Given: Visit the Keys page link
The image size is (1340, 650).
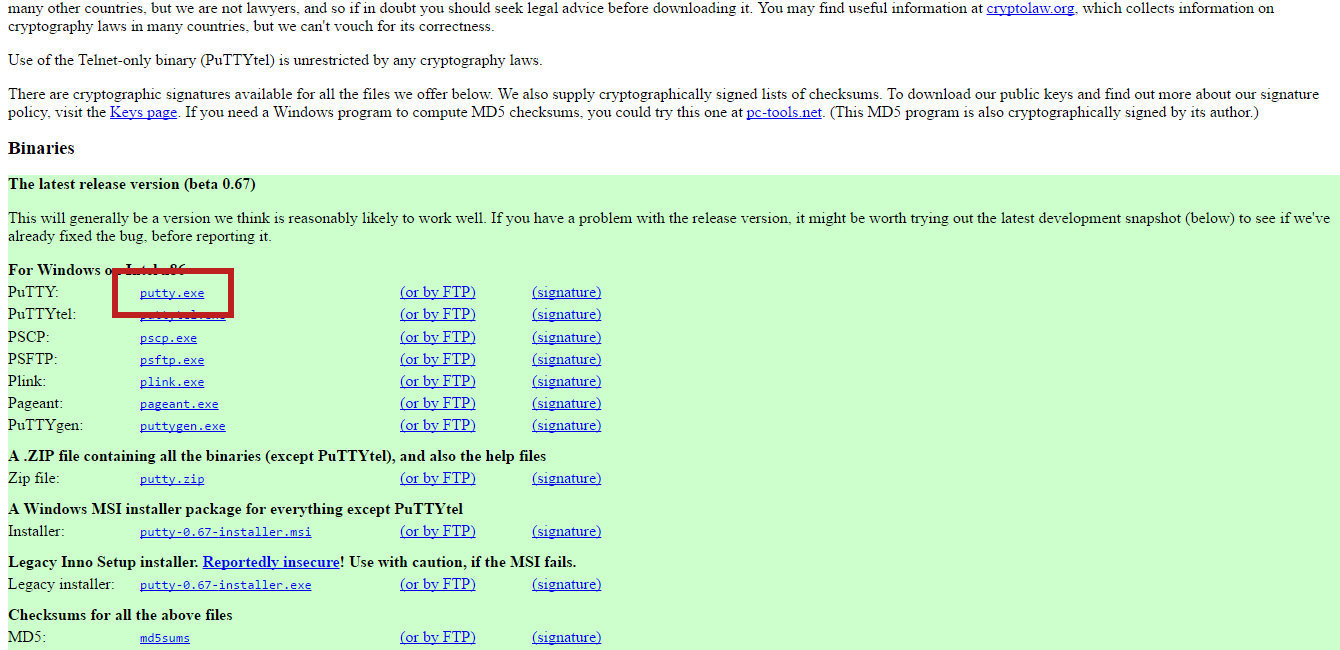Looking at the screenshot, I should [x=144, y=112].
